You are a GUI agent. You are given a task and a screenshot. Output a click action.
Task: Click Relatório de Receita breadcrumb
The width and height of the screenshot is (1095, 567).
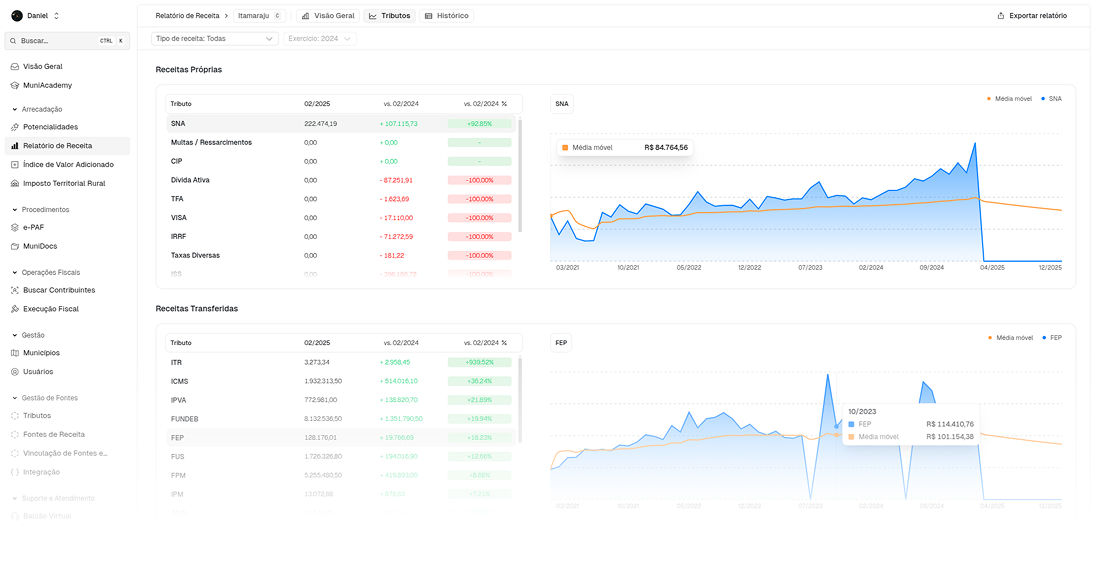coord(187,15)
